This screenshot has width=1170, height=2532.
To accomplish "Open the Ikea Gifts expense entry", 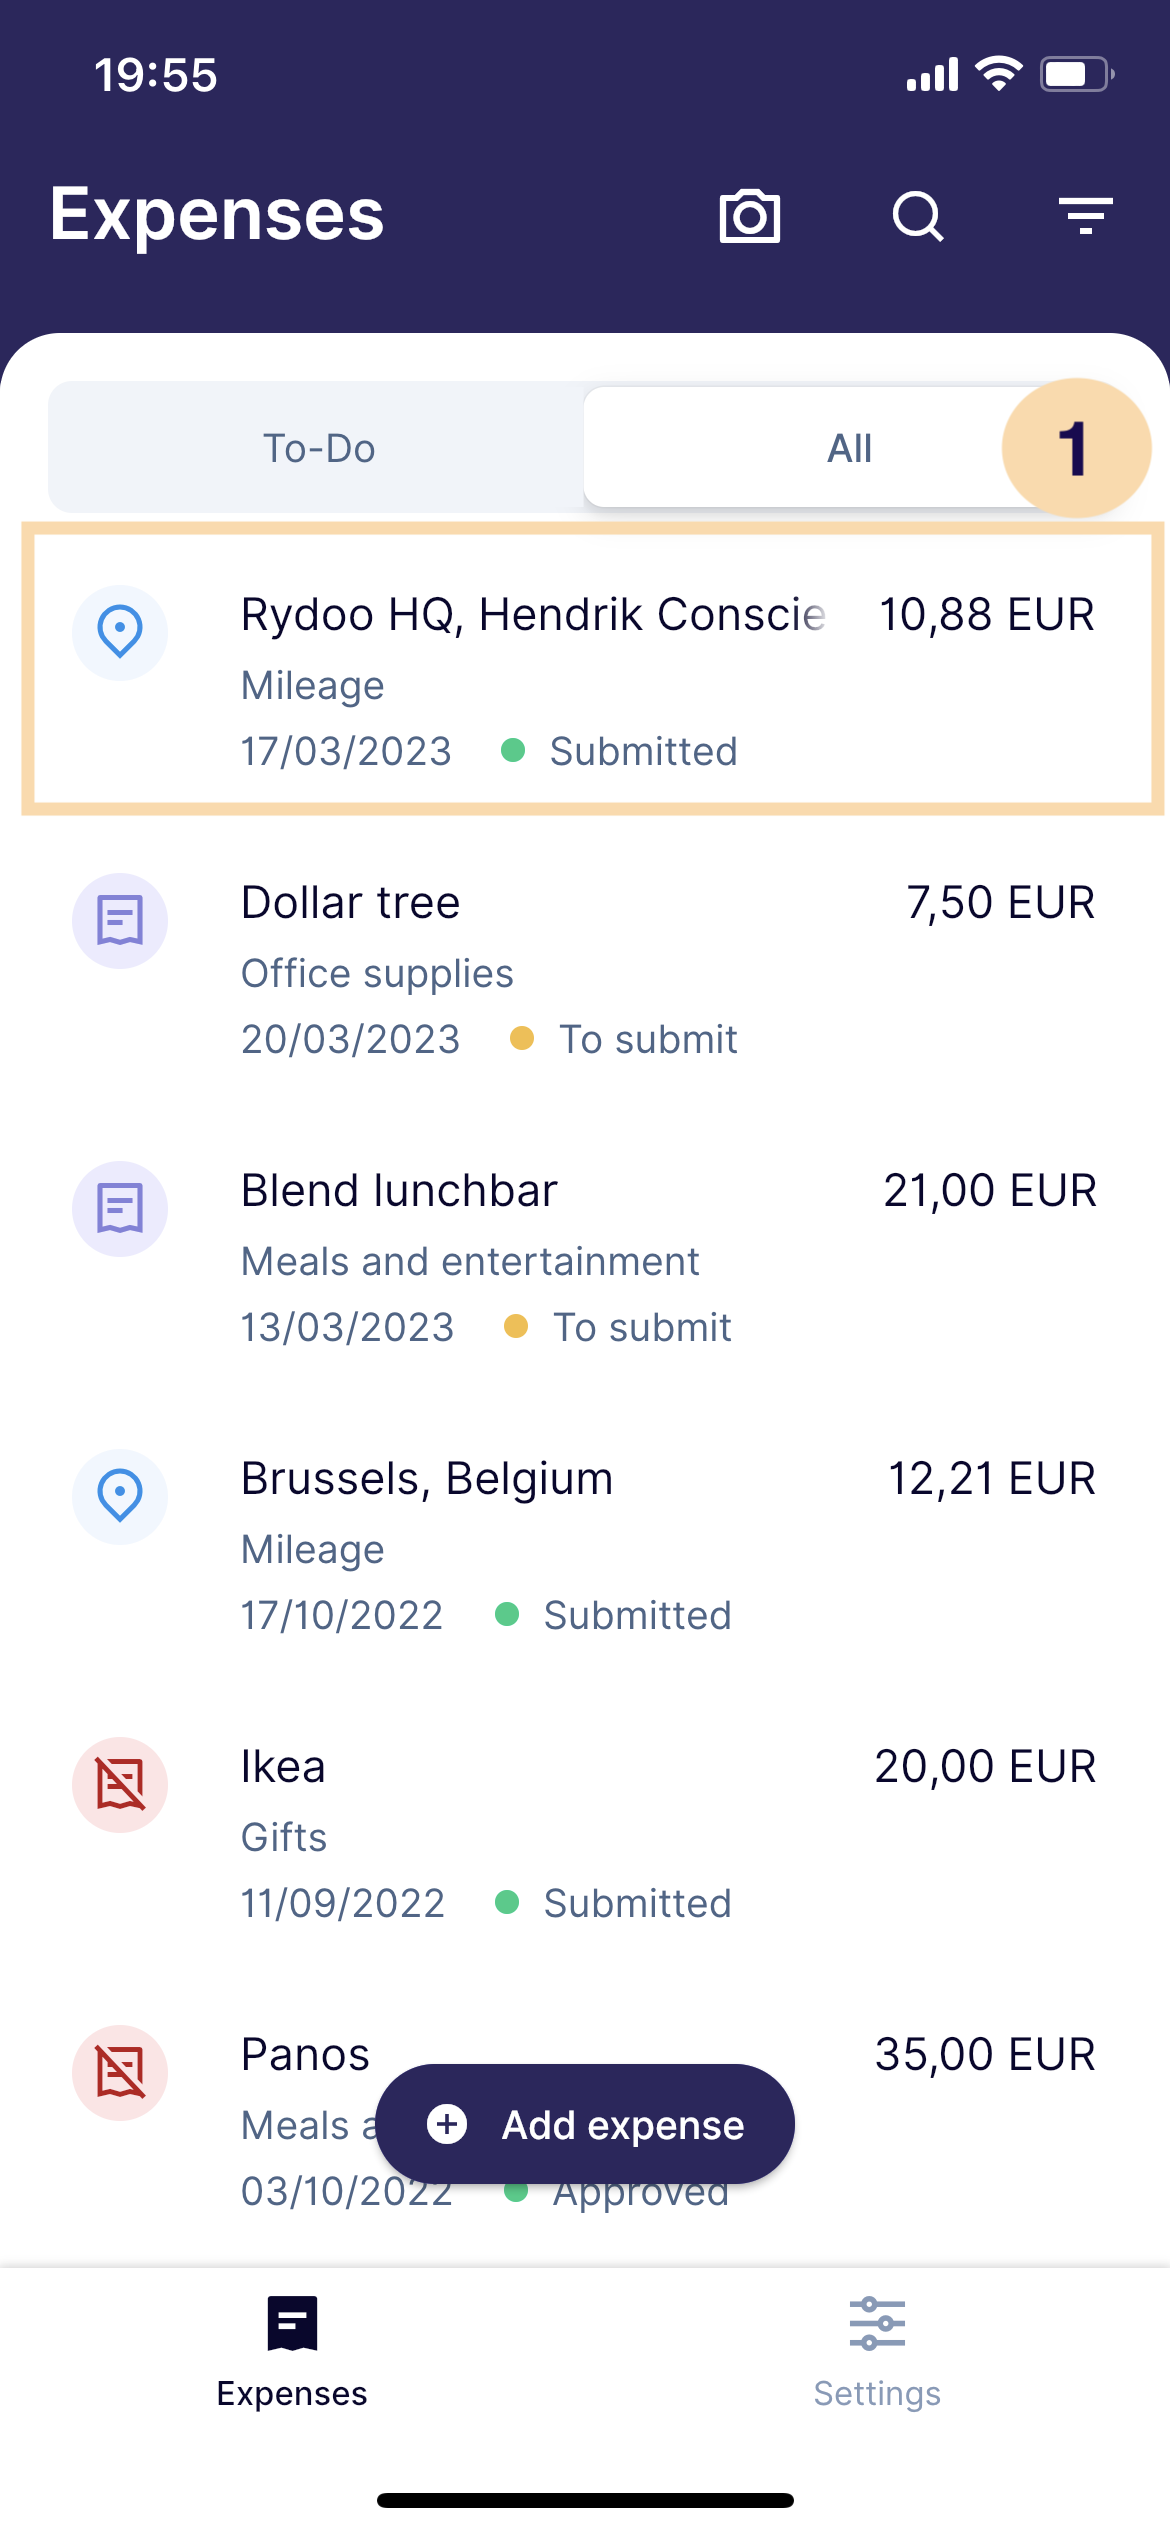I will pyautogui.click(x=585, y=1834).
